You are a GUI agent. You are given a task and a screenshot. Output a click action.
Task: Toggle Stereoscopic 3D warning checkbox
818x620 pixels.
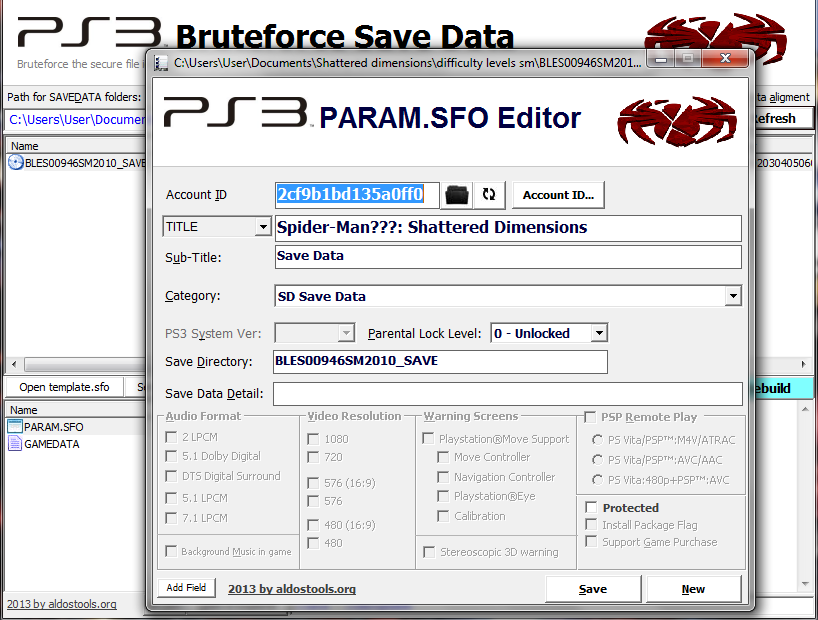pos(429,552)
